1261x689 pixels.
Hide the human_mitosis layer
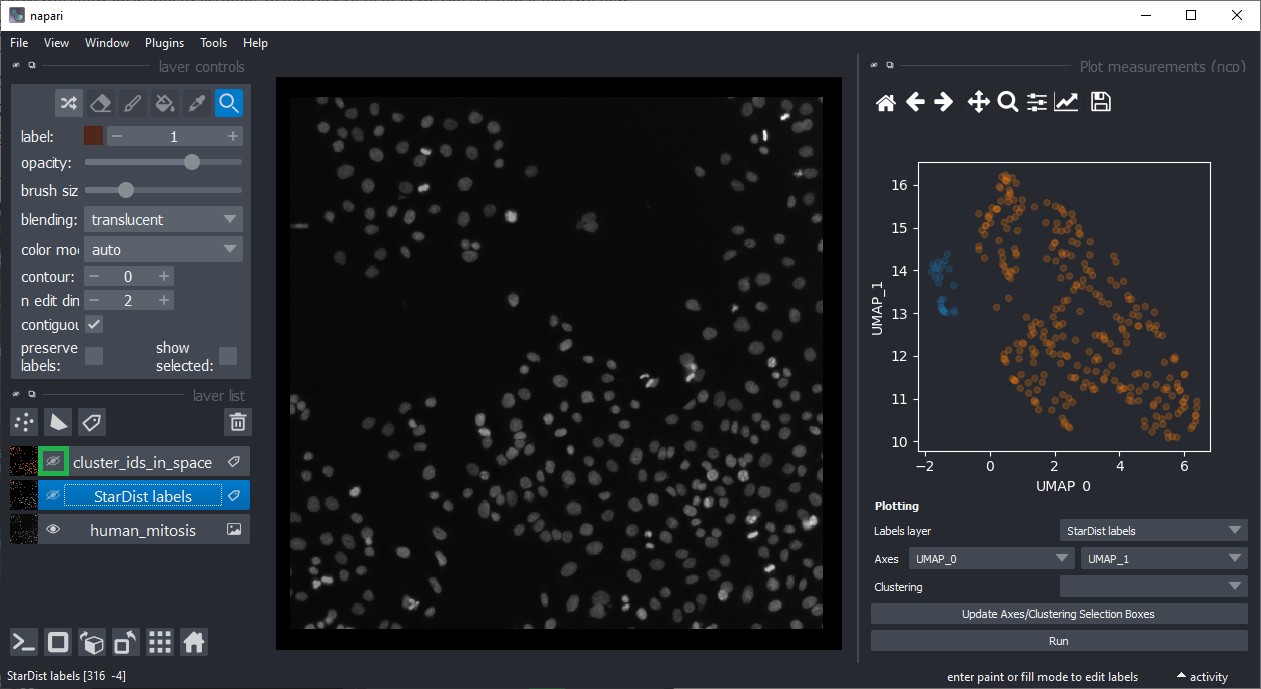coord(54,530)
